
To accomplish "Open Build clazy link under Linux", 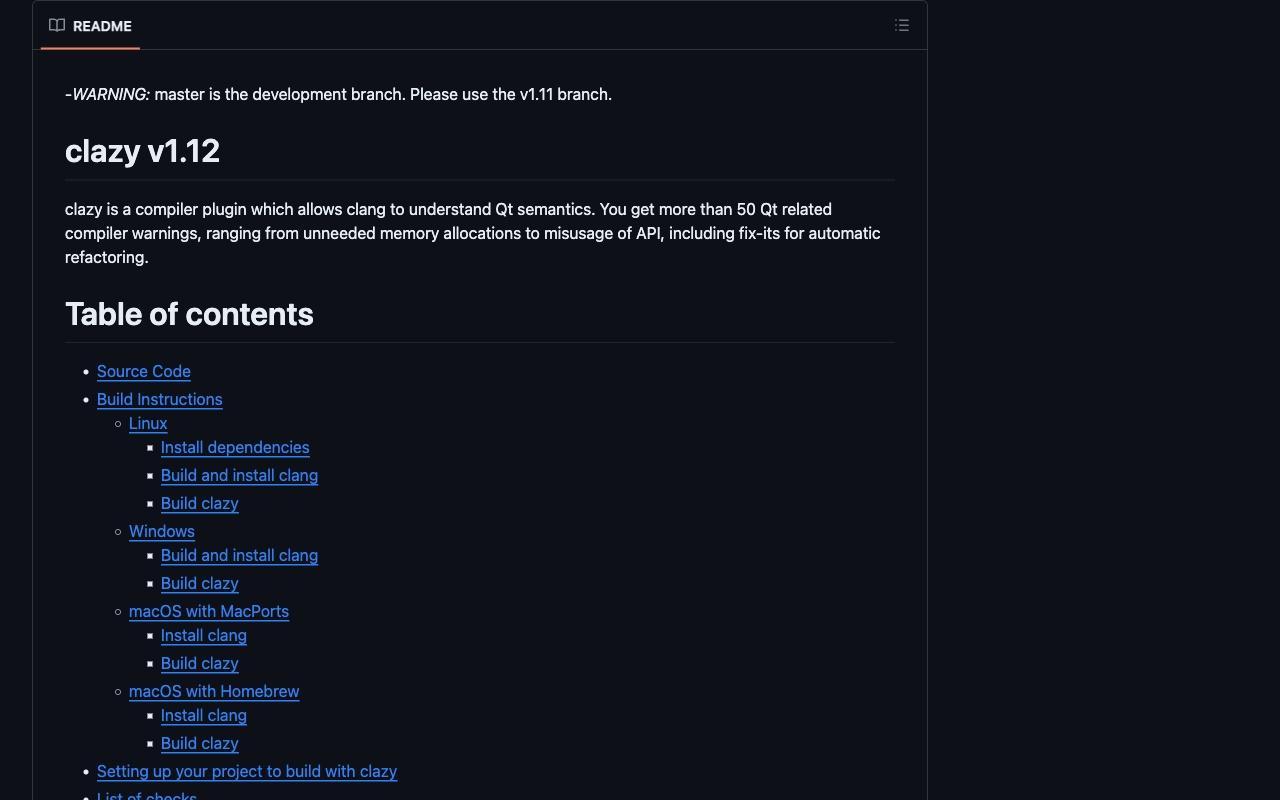I will [200, 503].
